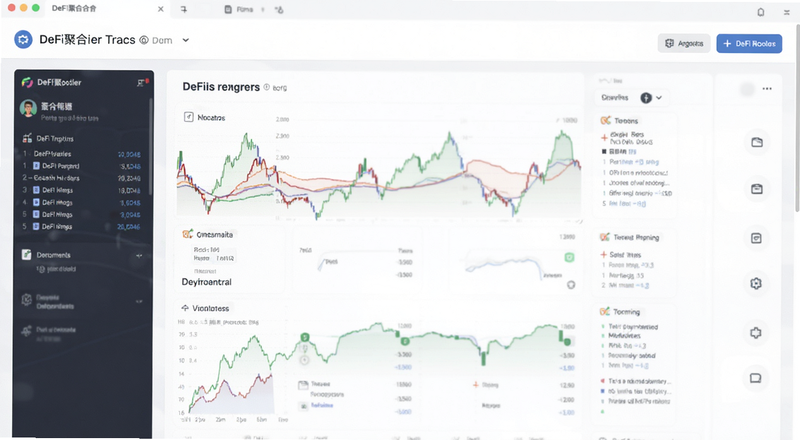Click the puzzle extension icon in right rail
Image resolution: width=800 pixels, height=440 pixels.
tap(756, 333)
